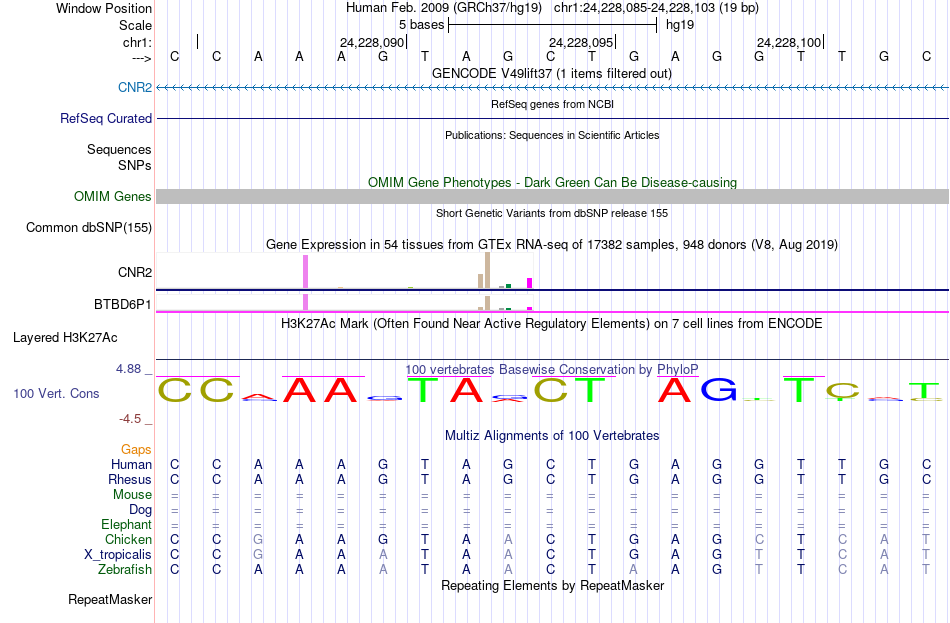
Task: Open the 100 Vert. Cons track label
Action: pos(56,393)
